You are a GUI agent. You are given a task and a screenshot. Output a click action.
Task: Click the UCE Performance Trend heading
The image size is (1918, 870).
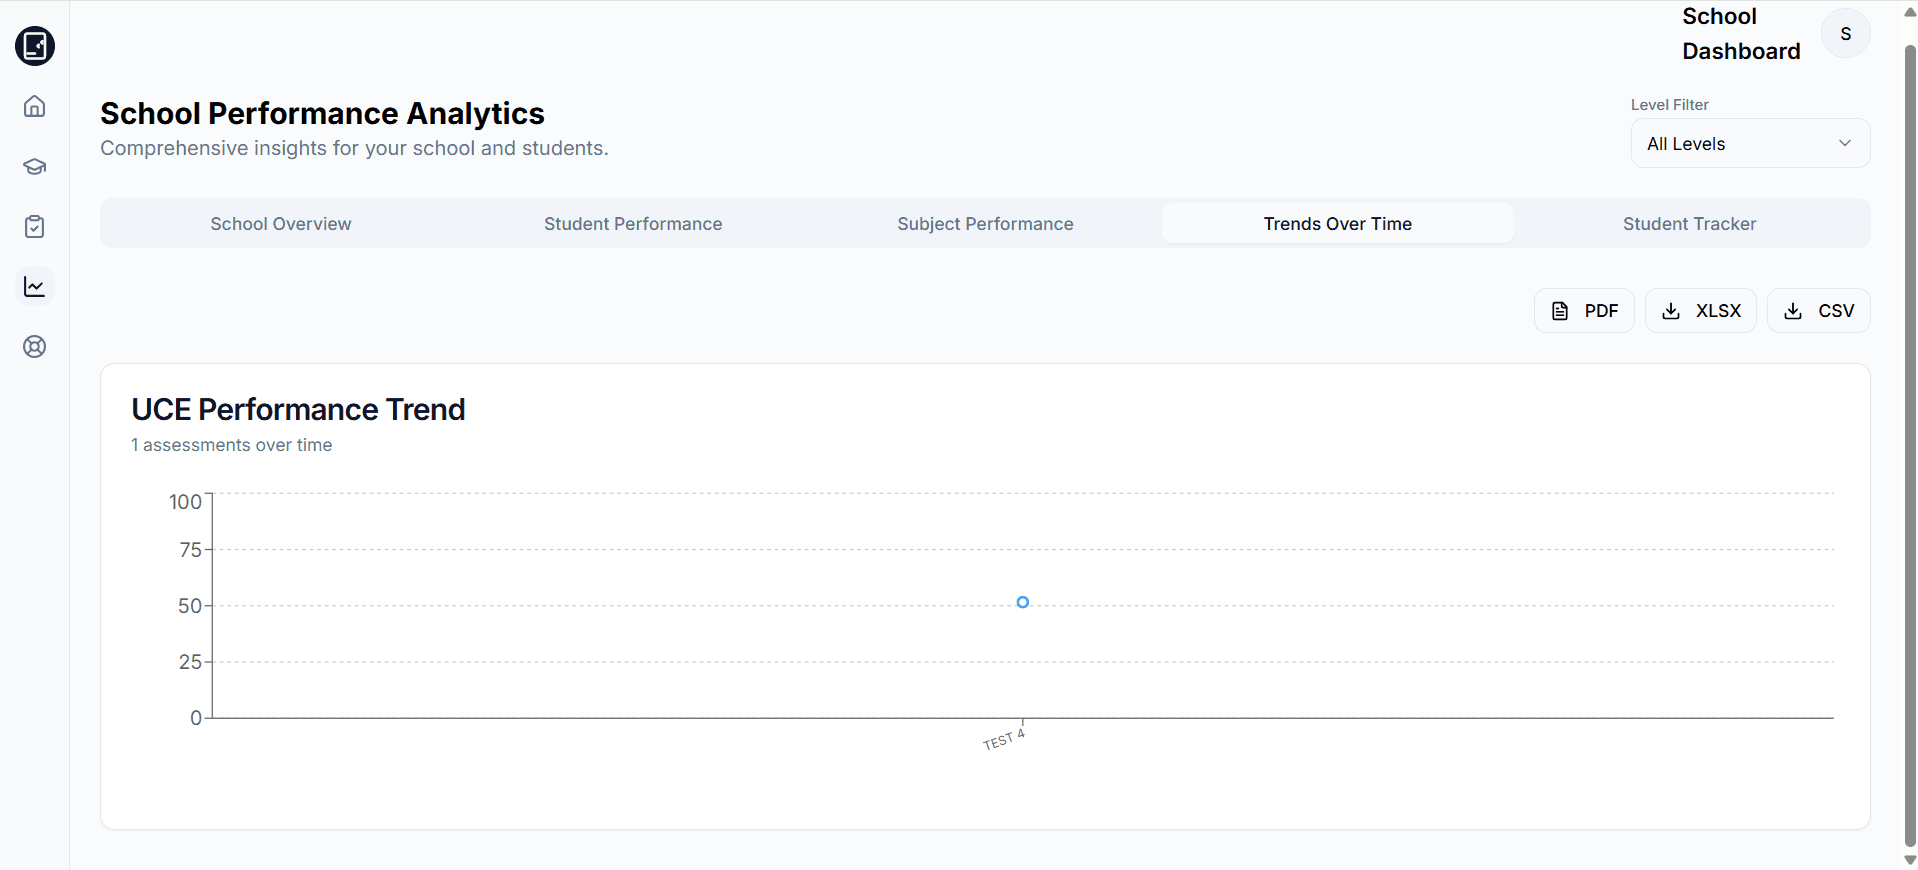[x=298, y=409]
